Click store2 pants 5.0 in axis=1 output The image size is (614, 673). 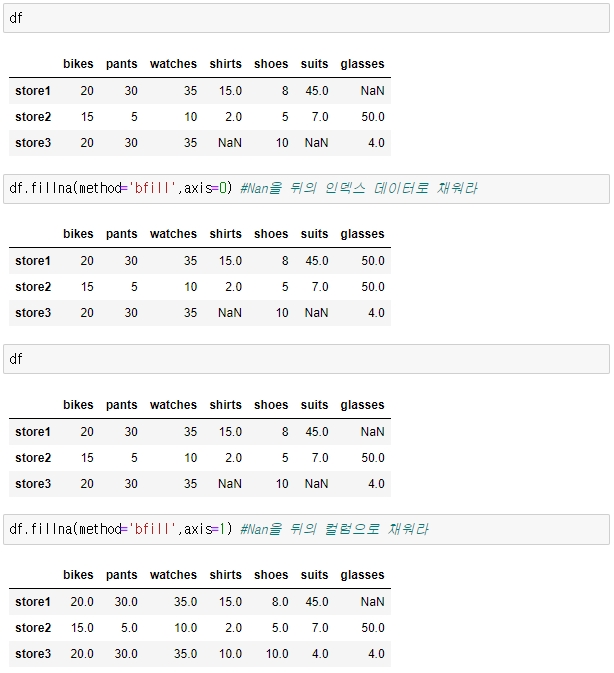[129, 628]
